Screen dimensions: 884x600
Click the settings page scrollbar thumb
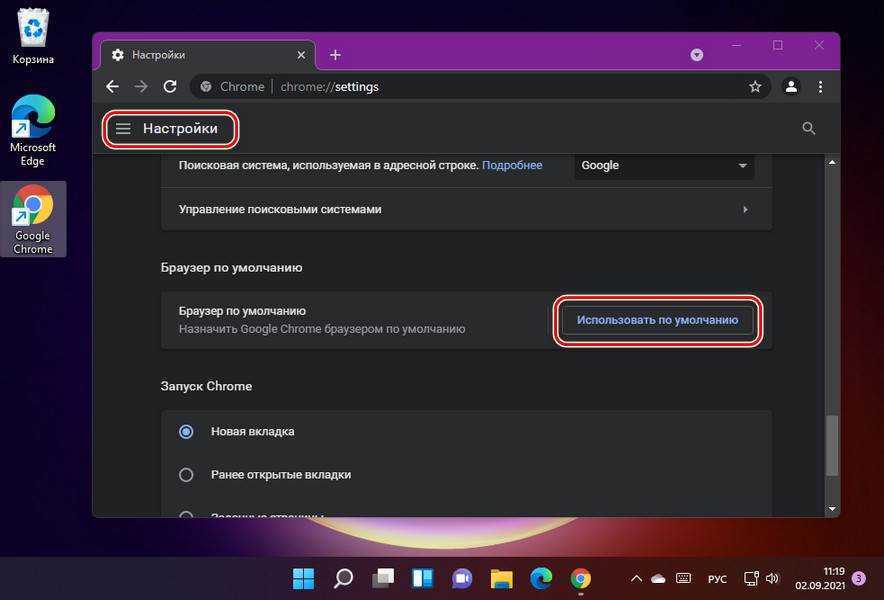832,445
